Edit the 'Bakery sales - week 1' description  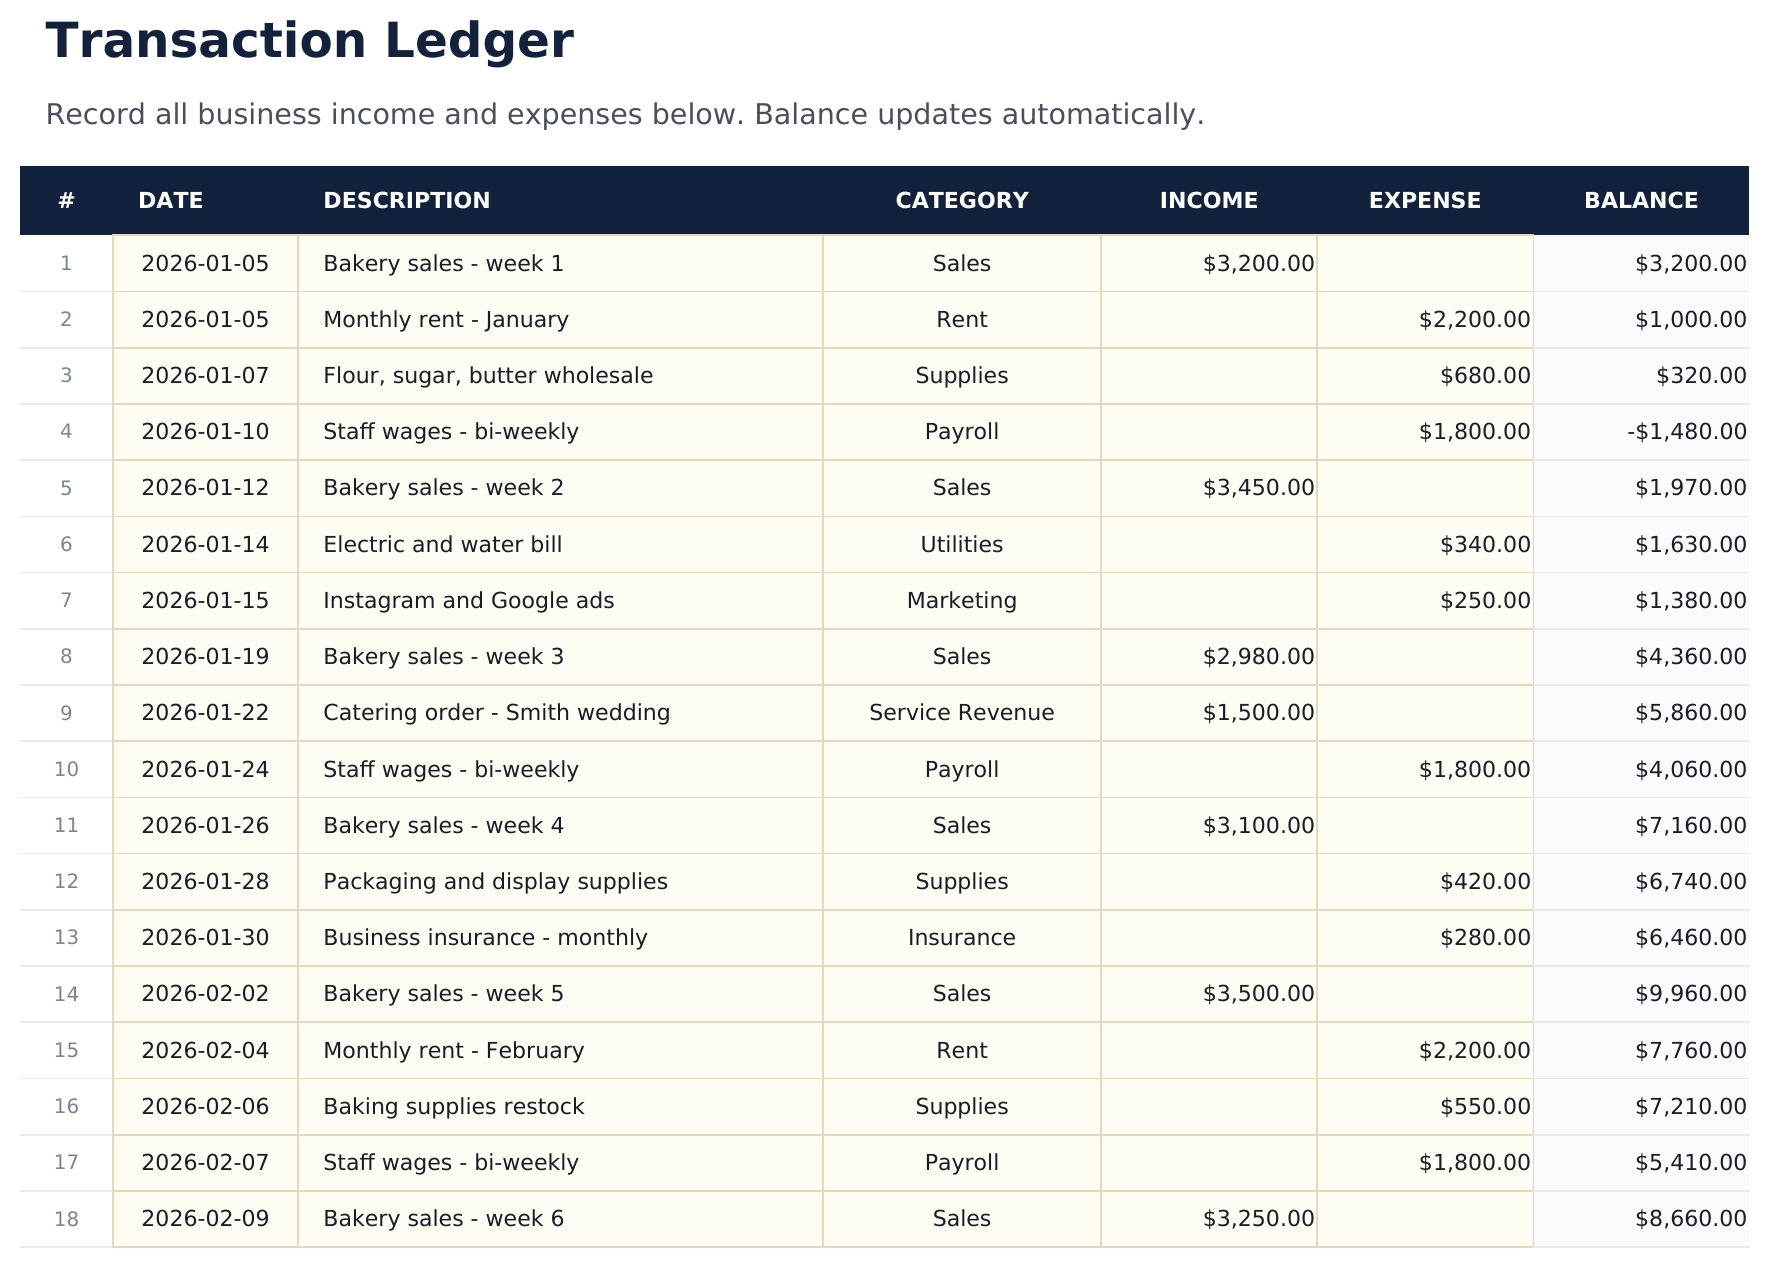[x=560, y=264]
